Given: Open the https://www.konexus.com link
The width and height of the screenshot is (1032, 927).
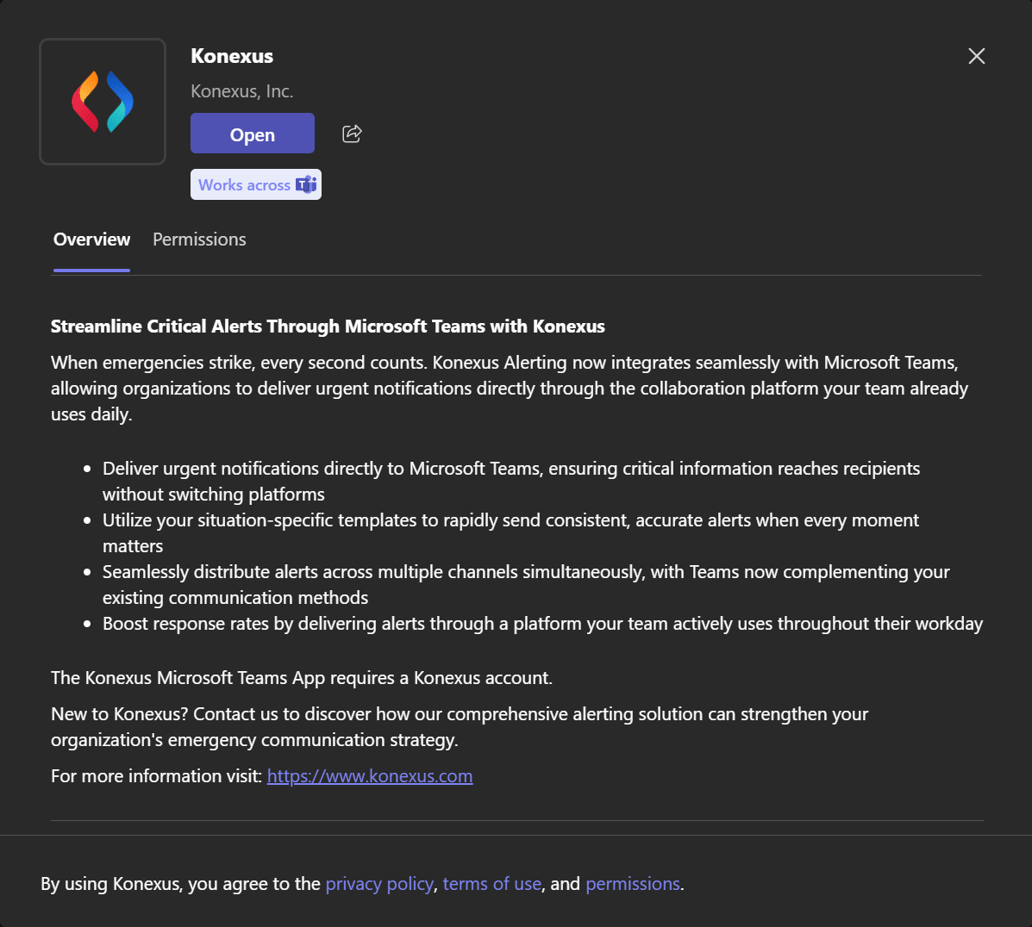Looking at the screenshot, I should click(369, 775).
